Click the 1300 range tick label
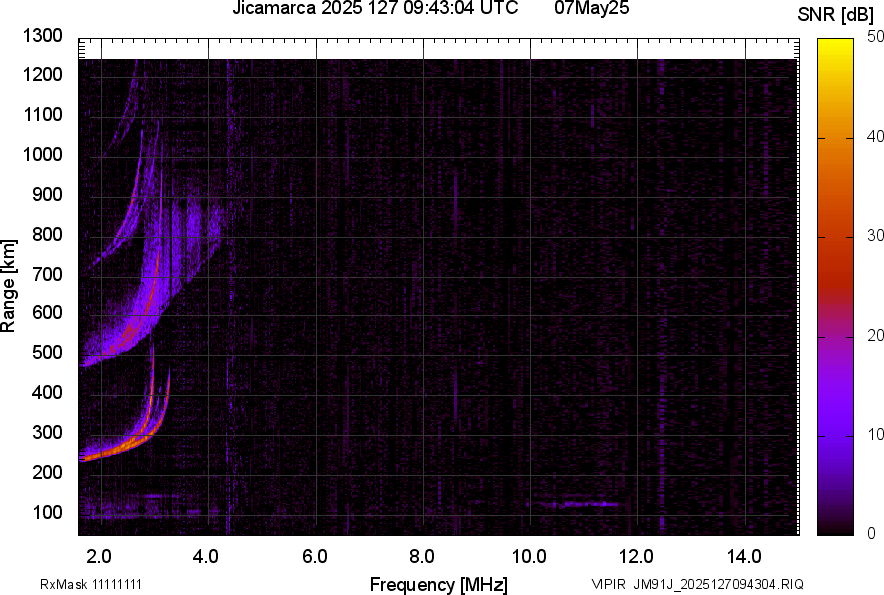 (42, 36)
